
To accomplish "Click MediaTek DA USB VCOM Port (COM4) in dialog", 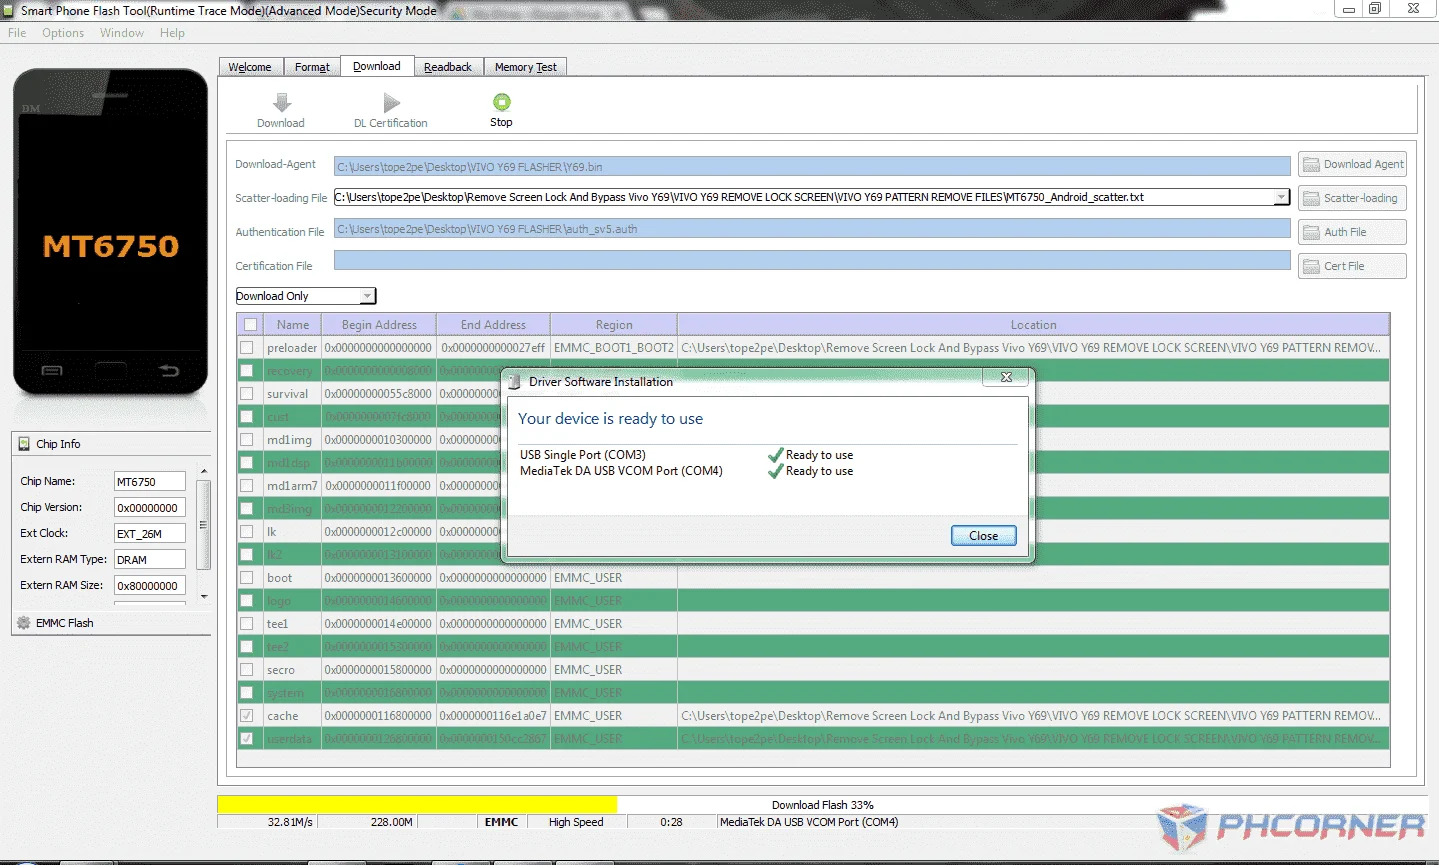I will coord(621,471).
